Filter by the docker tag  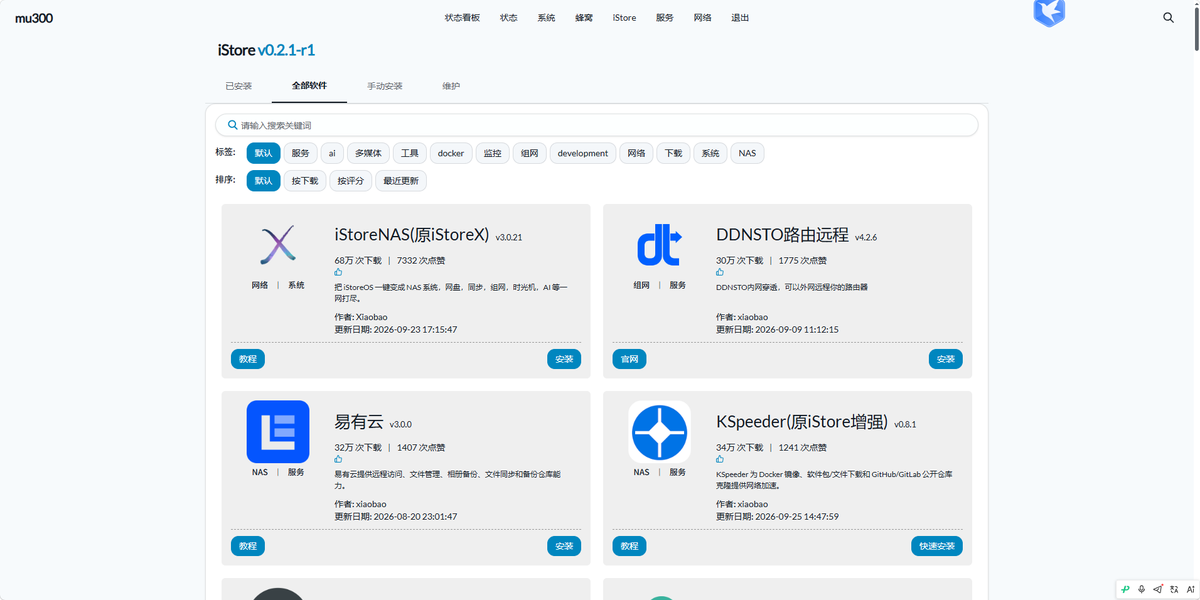(451, 153)
